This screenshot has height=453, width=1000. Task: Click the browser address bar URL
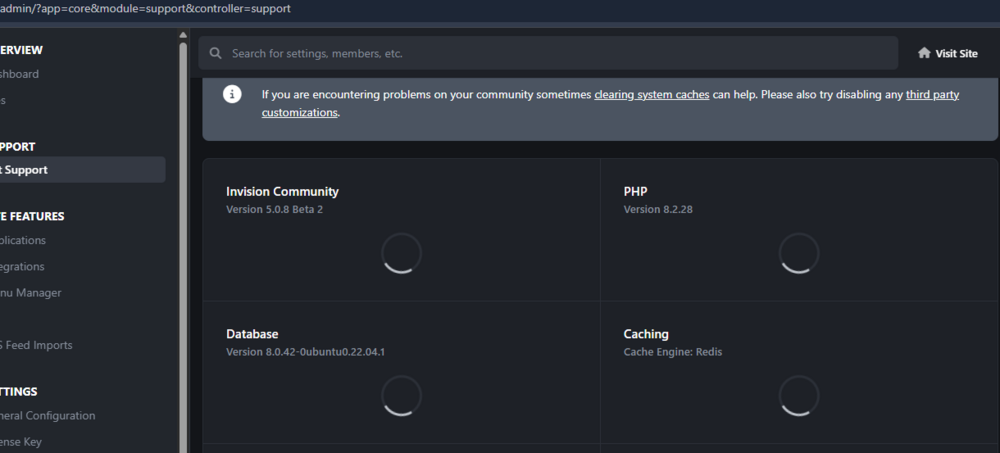pyautogui.click(x=145, y=9)
